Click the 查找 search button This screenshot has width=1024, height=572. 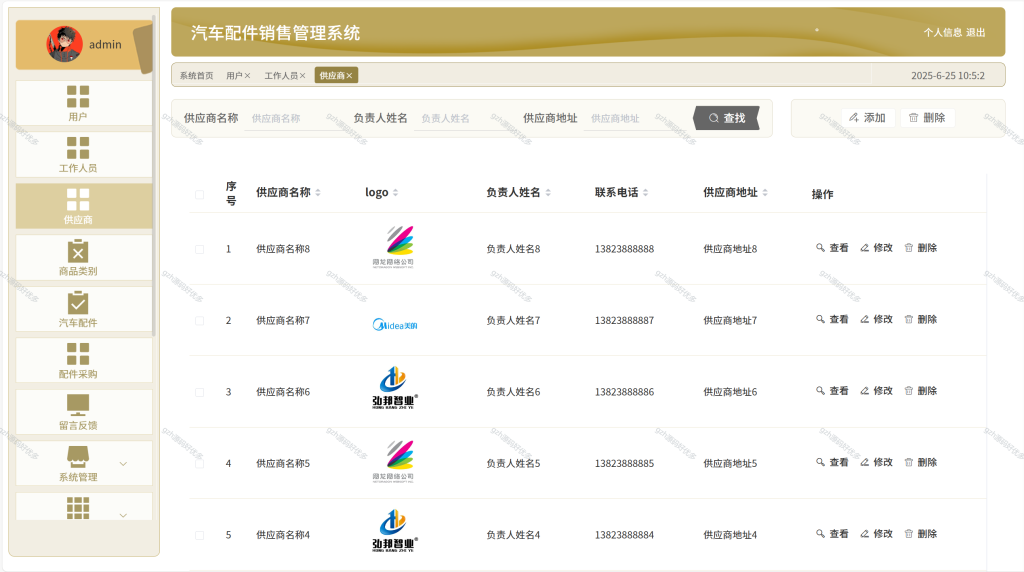(727, 118)
